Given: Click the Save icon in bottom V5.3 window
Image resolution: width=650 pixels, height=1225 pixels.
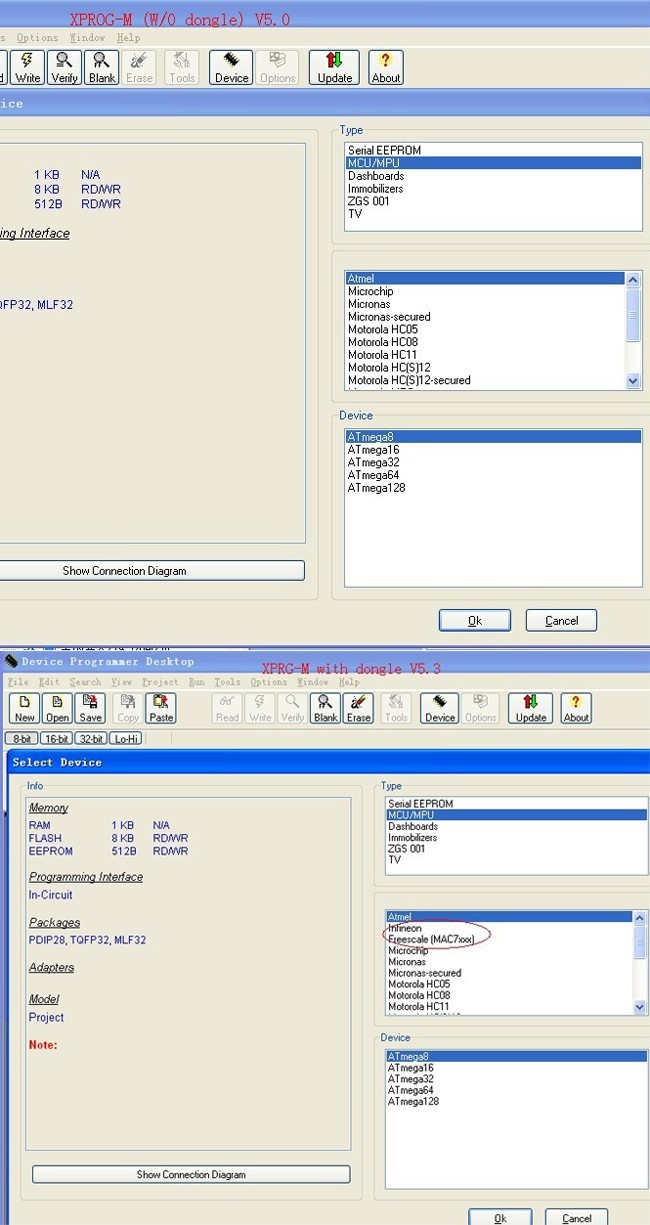Looking at the screenshot, I should pos(91,708).
